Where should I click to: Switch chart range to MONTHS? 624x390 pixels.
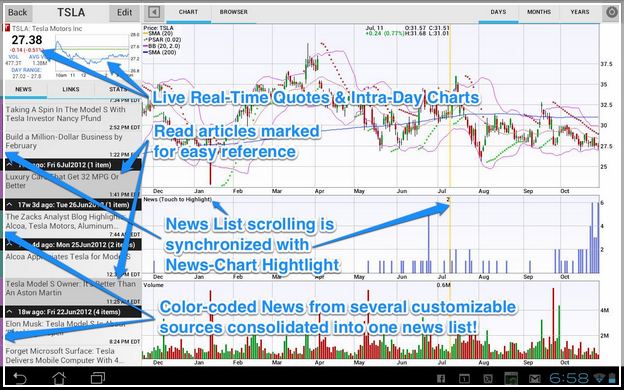[x=539, y=12]
